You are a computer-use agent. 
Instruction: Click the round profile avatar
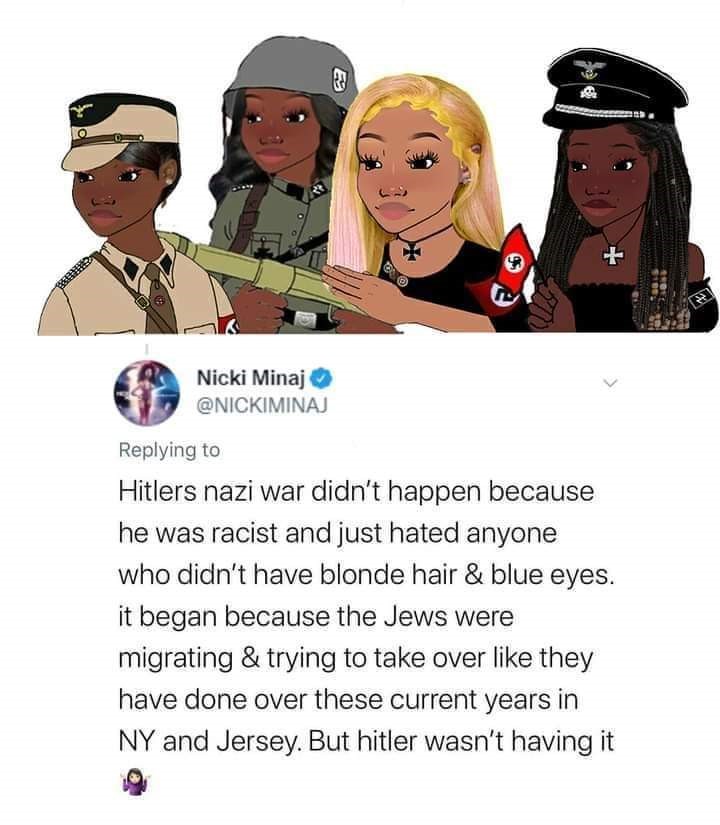pos(147,393)
